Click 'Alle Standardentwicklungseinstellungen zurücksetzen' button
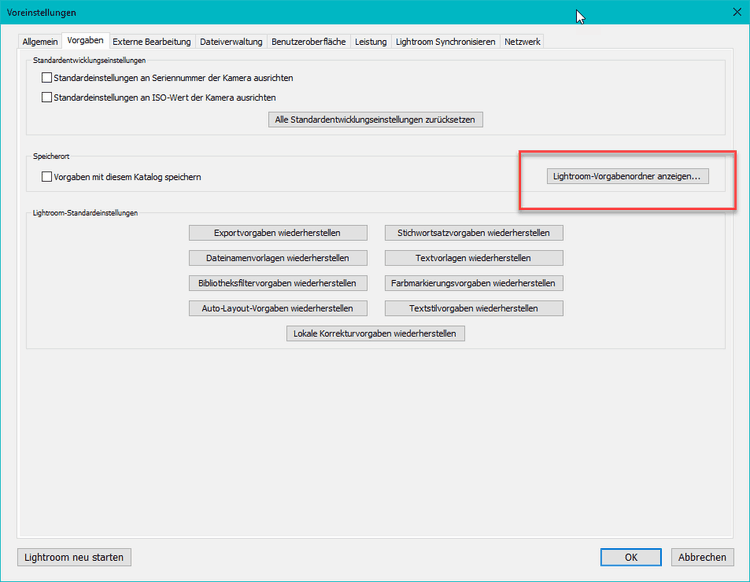The height and width of the screenshot is (582, 750). point(376,120)
